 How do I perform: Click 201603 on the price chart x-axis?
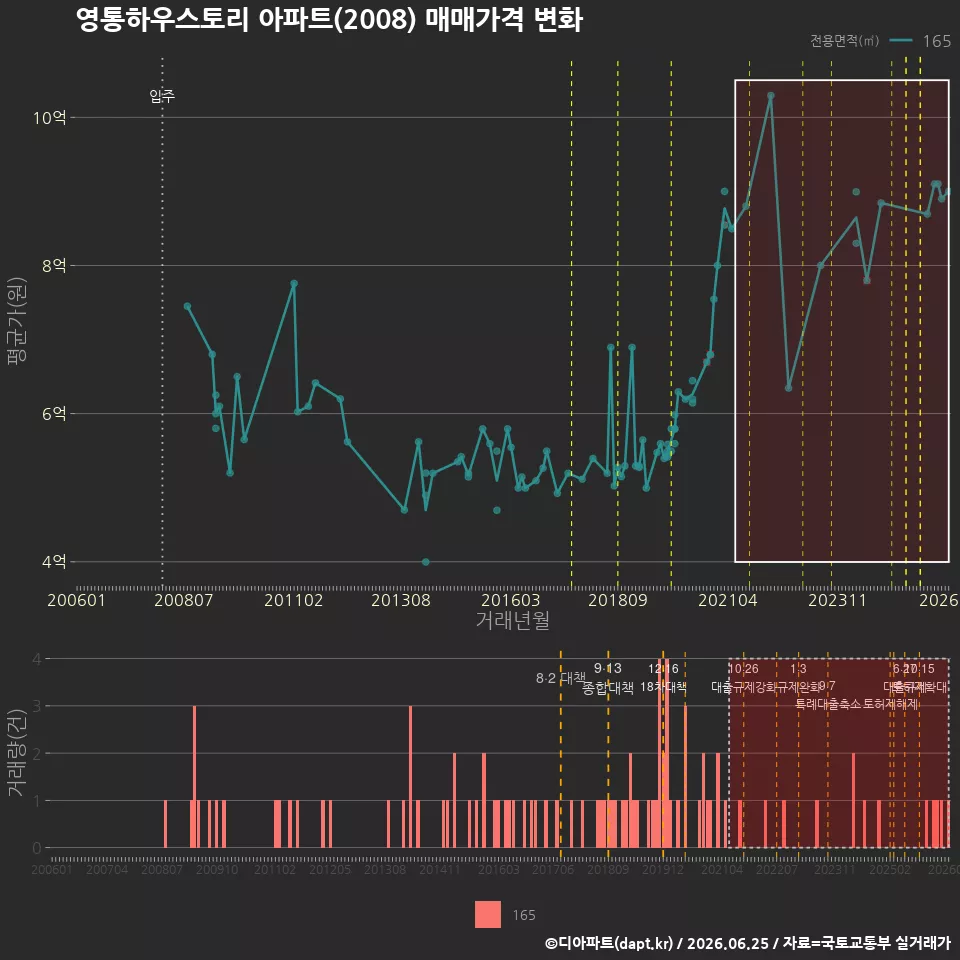[511, 600]
